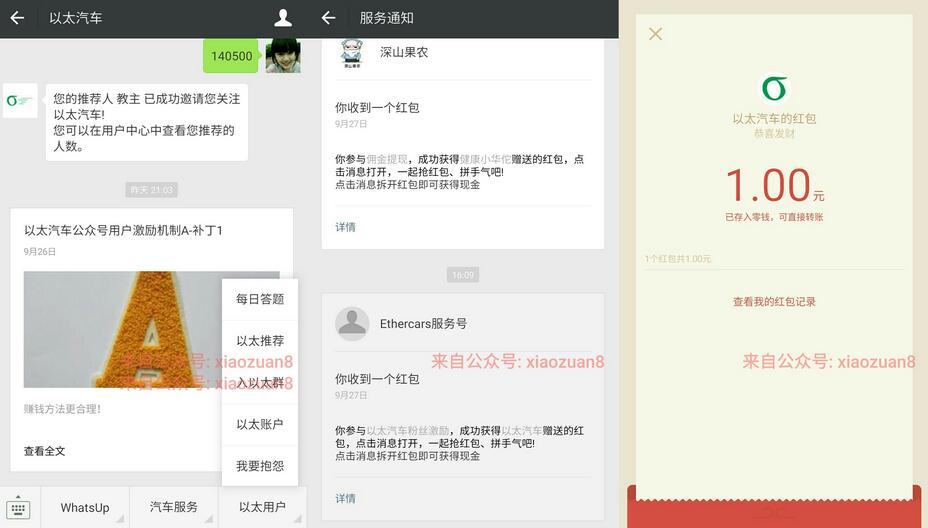Open 深山果农 account avatar
The width and height of the screenshot is (928, 528).
(x=352, y=53)
